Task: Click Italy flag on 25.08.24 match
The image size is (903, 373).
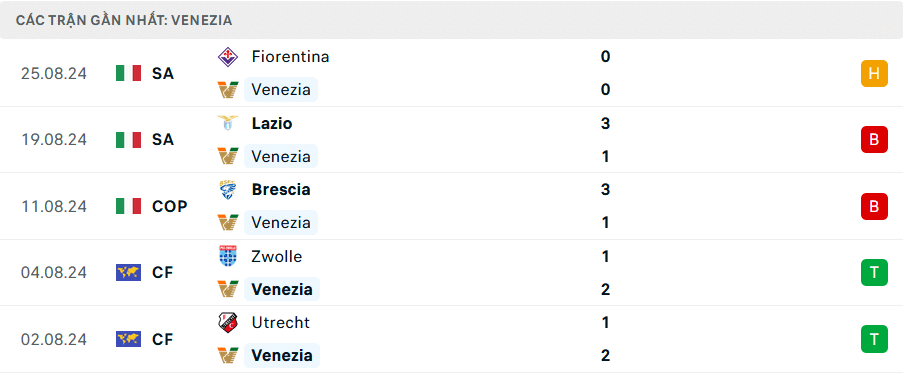Action: coord(128,73)
